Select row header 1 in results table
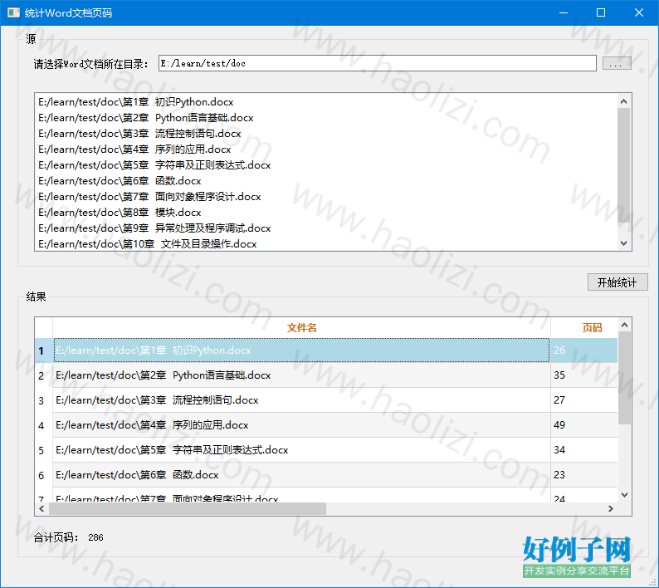 point(44,351)
